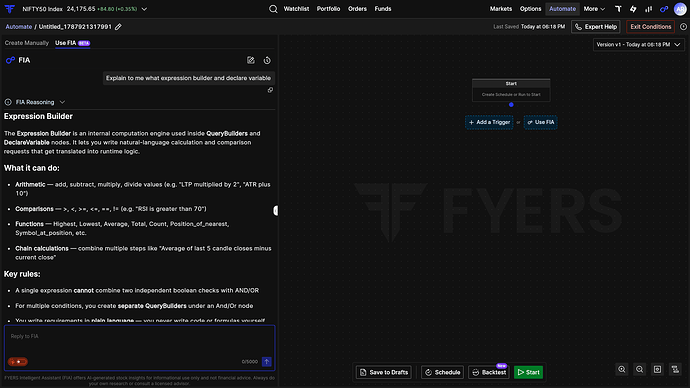
Task: Click the Schedule button
Action: pyautogui.click(x=442, y=372)
